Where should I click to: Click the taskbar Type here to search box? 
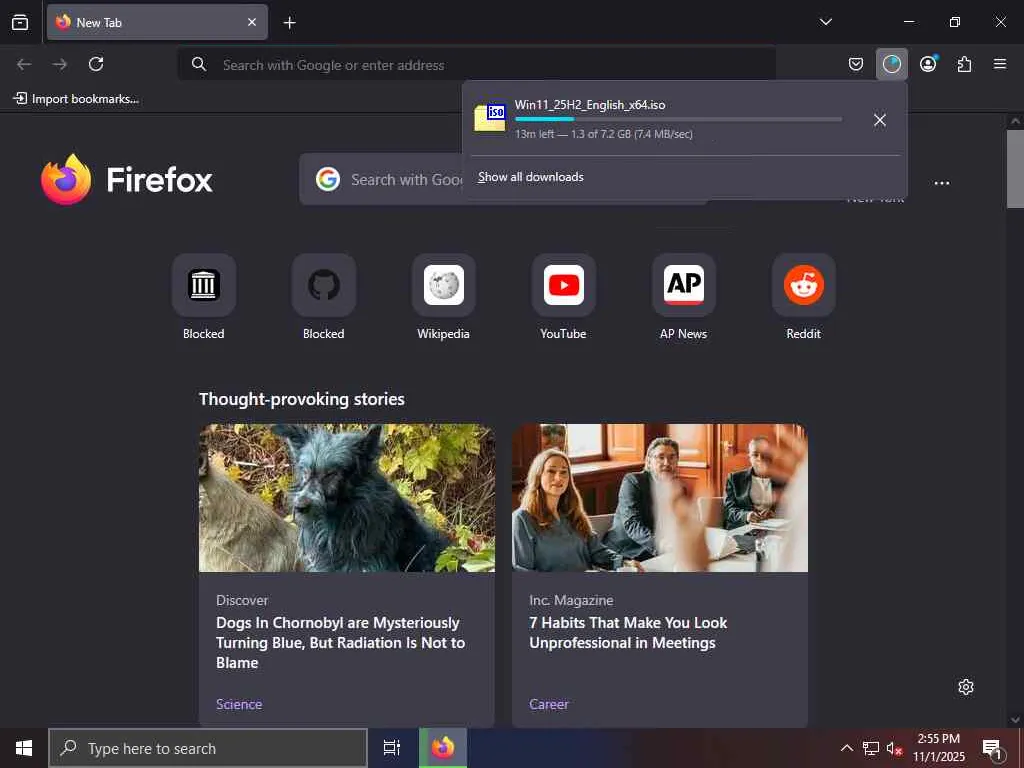[208, 748]
